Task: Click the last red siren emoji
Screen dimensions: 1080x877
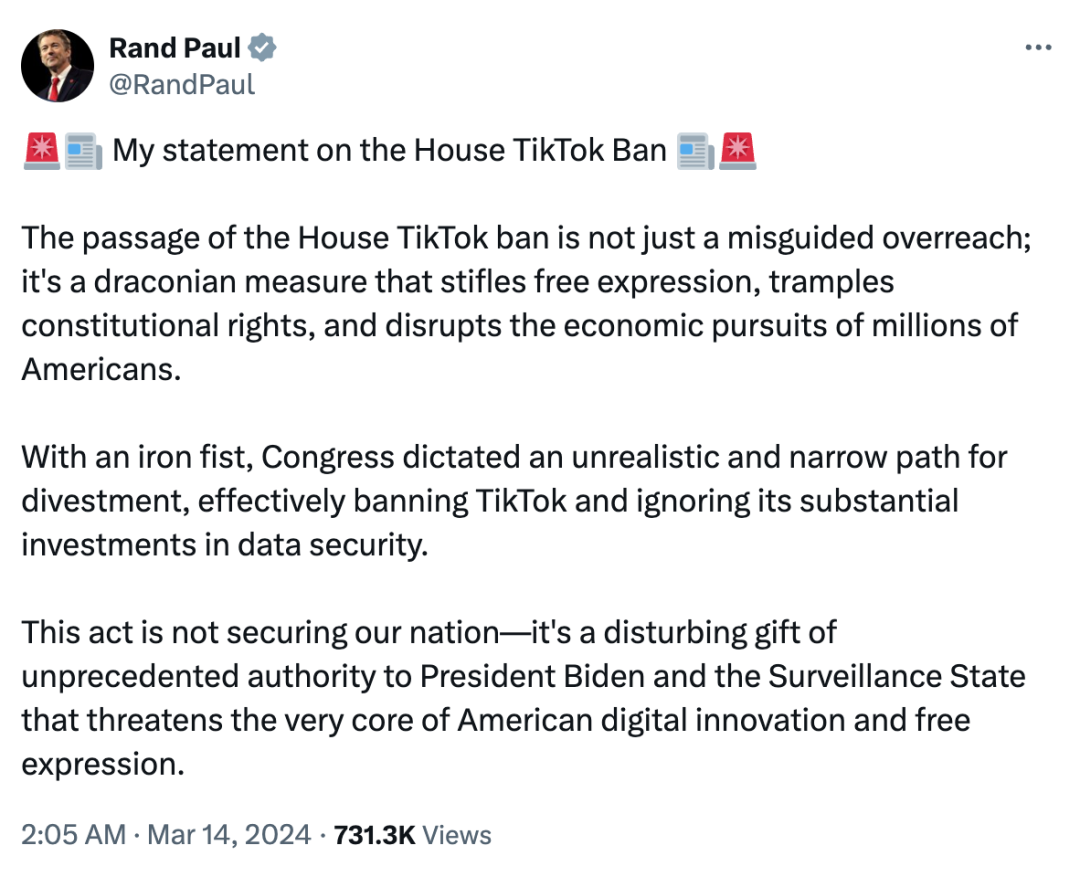Action: coord(738,151)
